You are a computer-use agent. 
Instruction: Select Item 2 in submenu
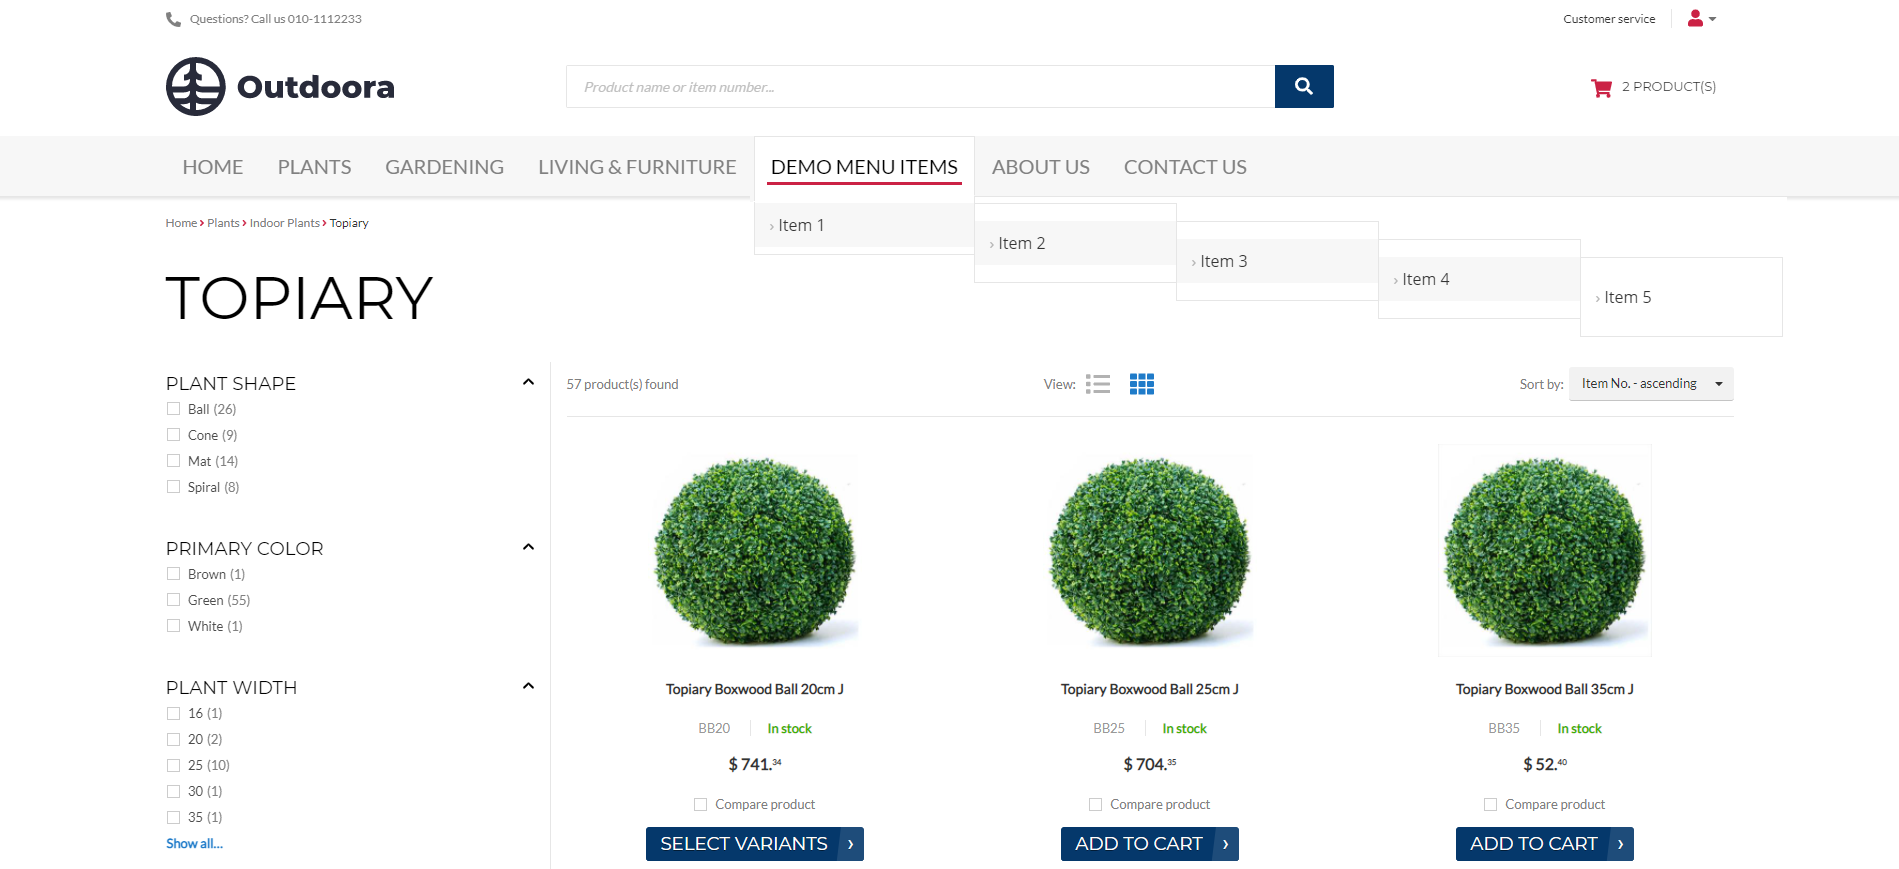pos(1075,243)
